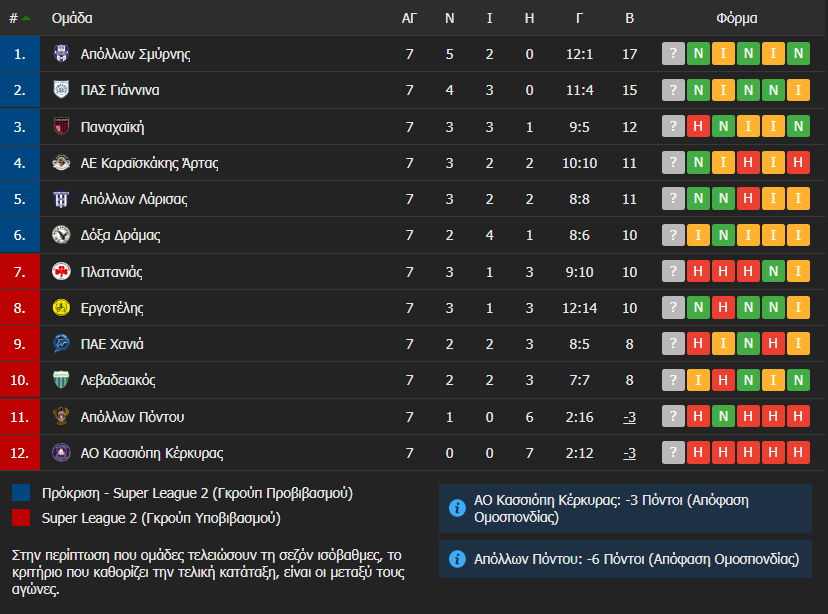
Task: Sort table by the Ομάδα column header
Action: pyautogui.click(x=72, y=18)
